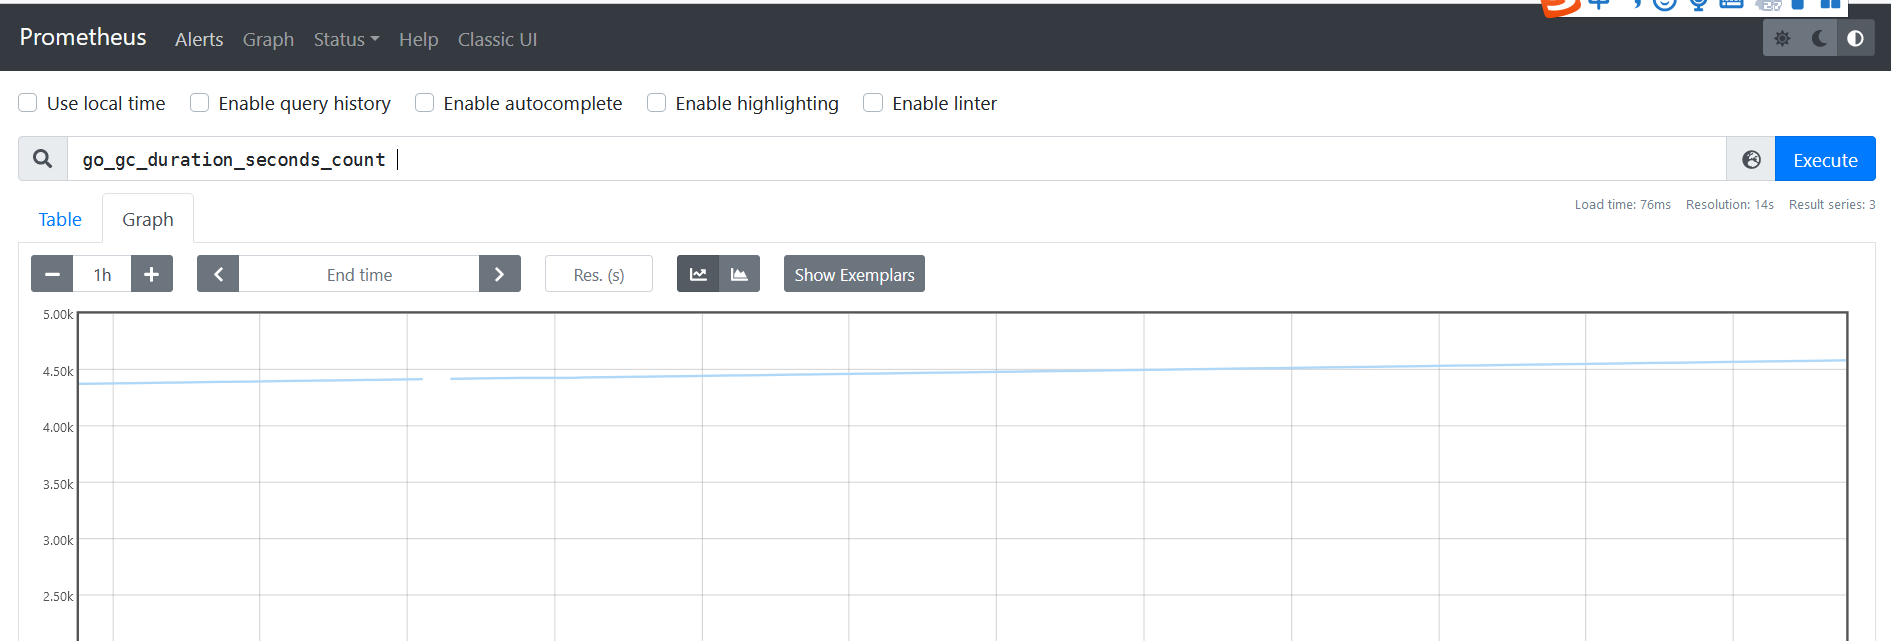
Task: Click the 5.00k y-axis label
Action: pyautogui.click(x=58, y=314)
